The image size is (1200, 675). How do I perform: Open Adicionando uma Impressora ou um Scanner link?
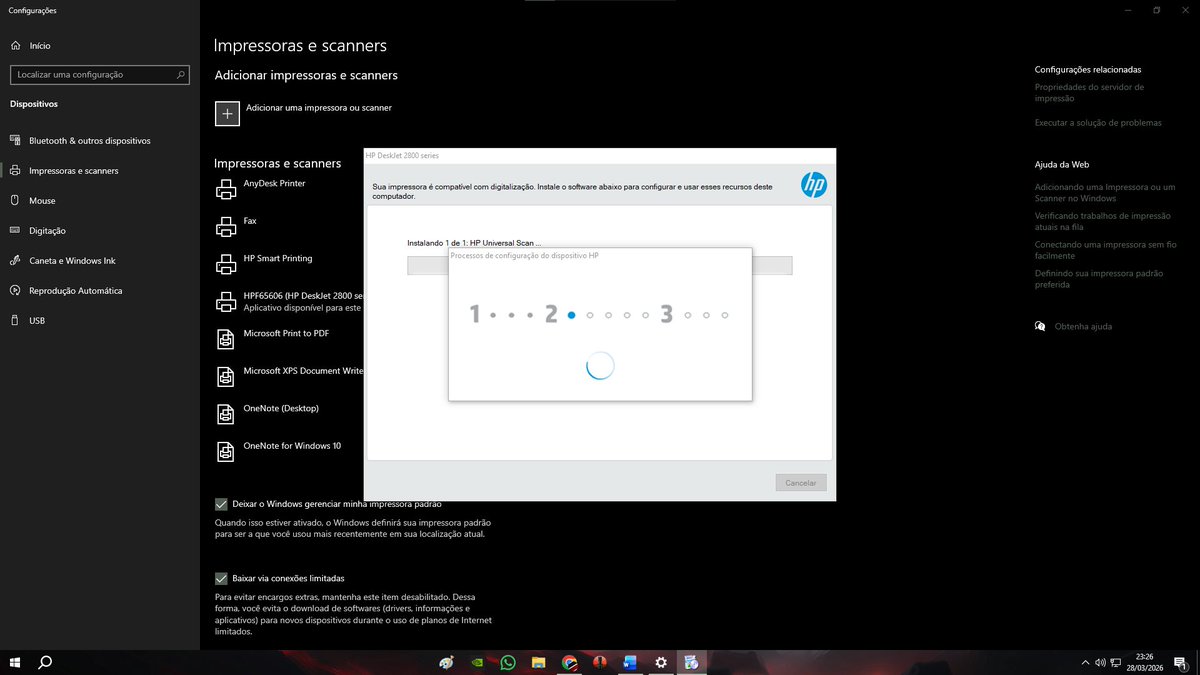coord(1105,192)
